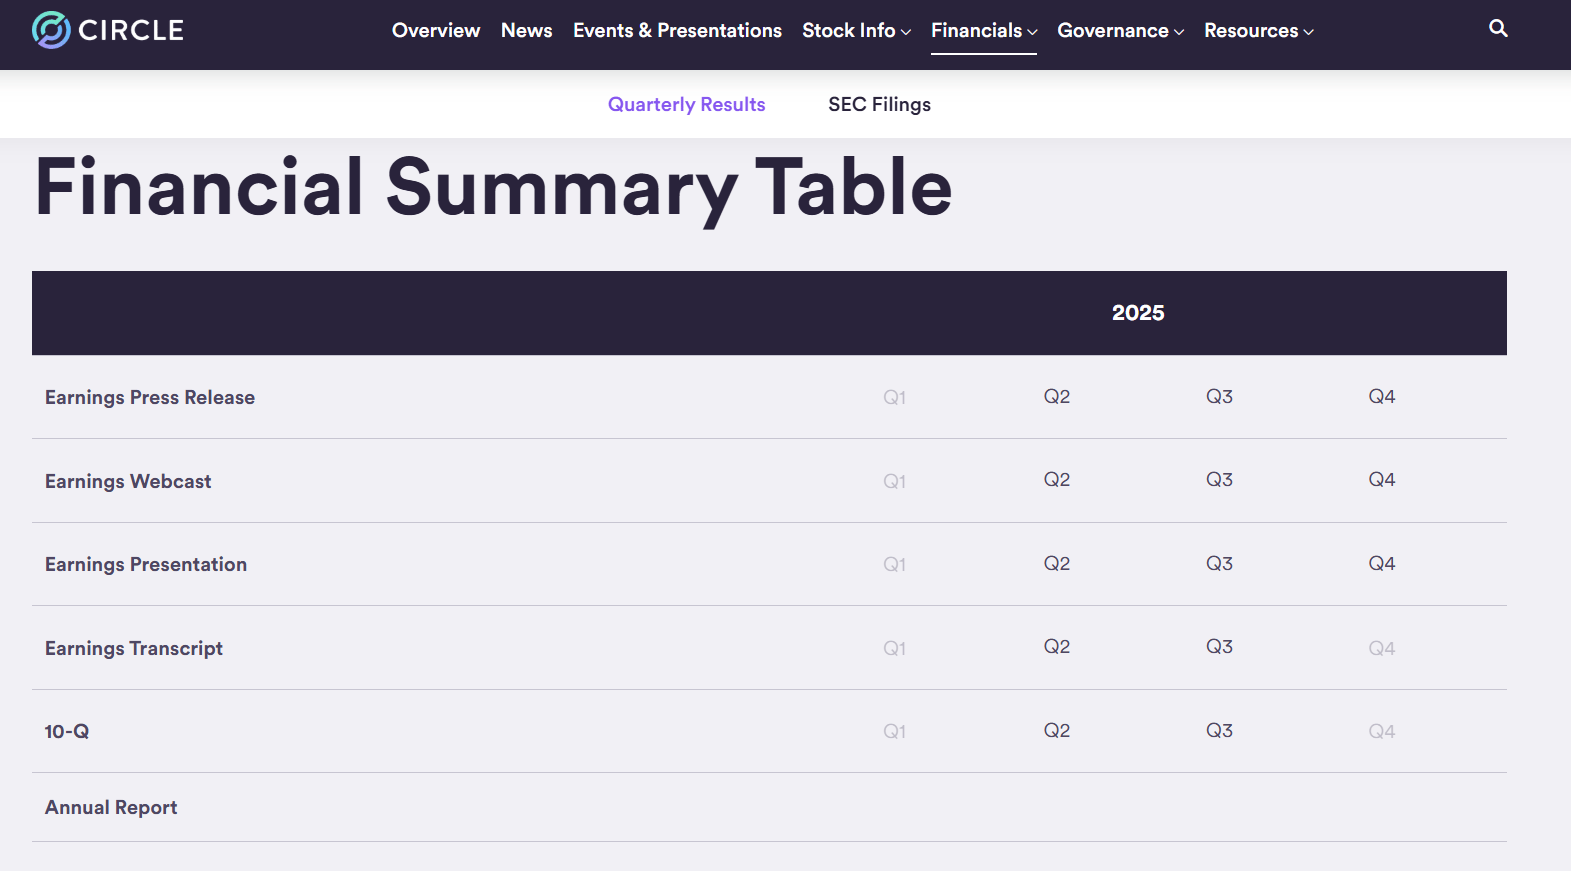Screen dimensions: 1571x871
Task: Launch the Q3 Earnings Webcast
Action: 1219,480
